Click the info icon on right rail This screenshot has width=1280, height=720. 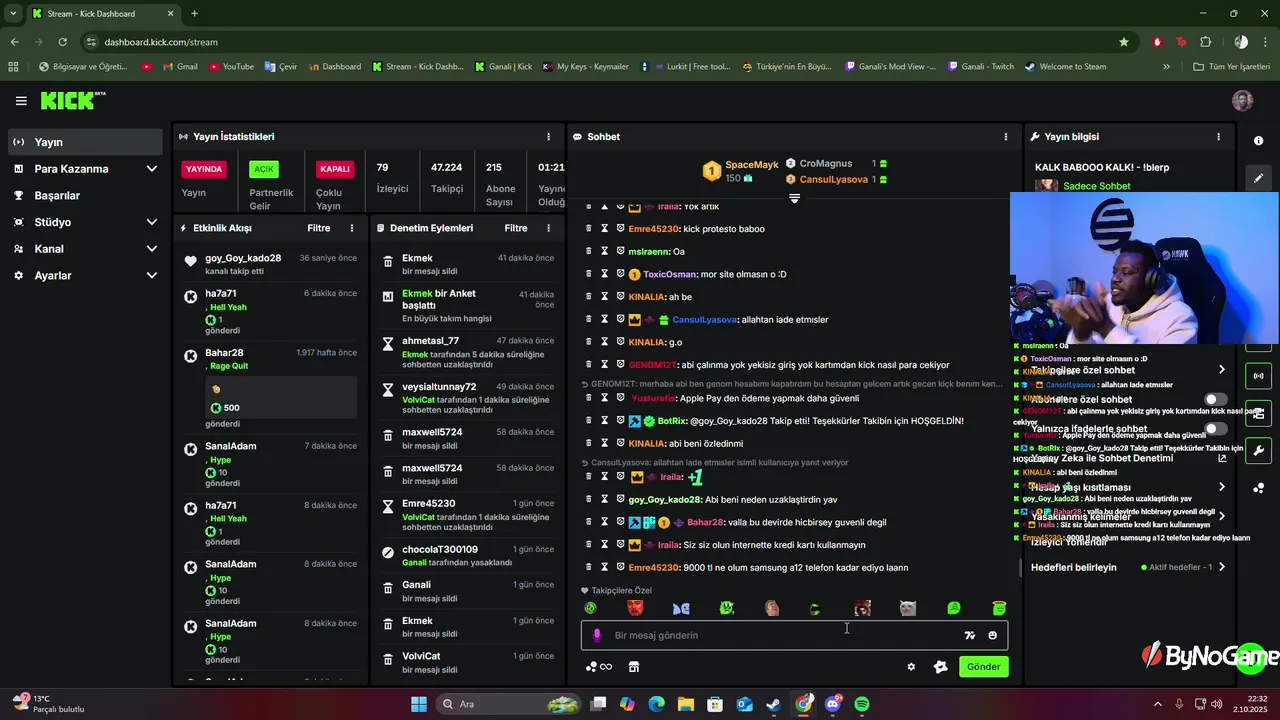[1259, 141]
